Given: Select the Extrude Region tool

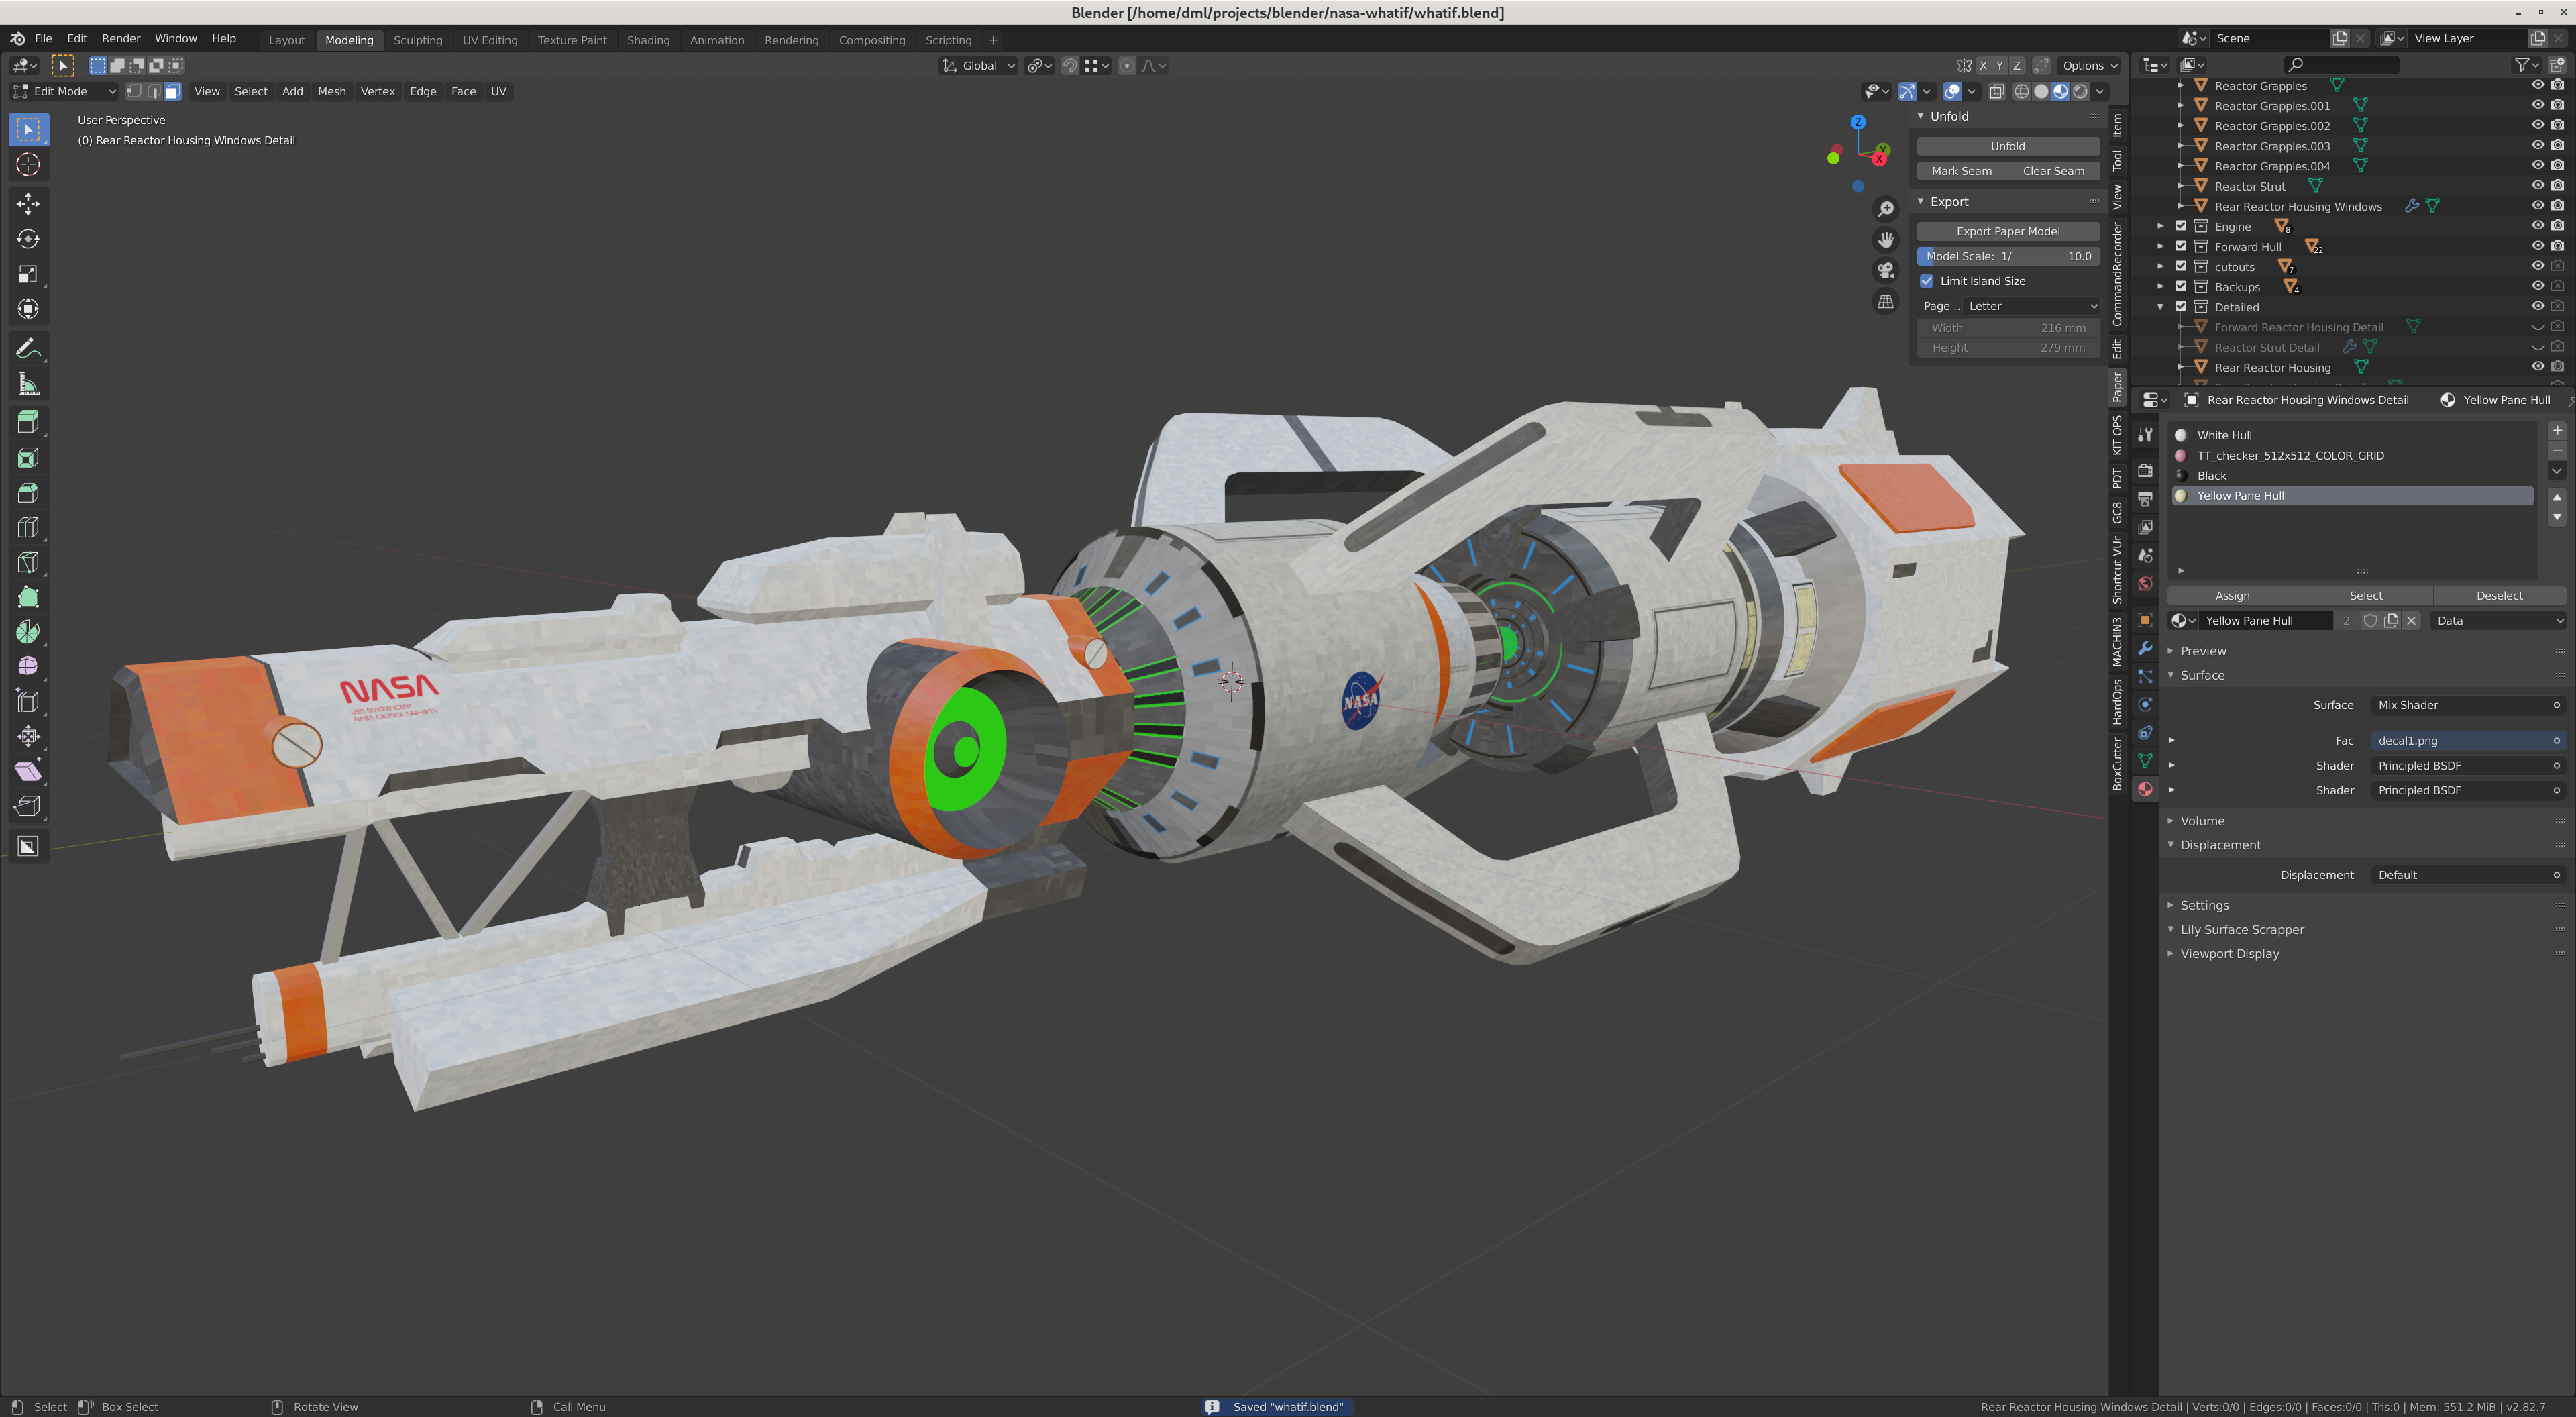Looking at the screenshot, I should pos(28,422).
